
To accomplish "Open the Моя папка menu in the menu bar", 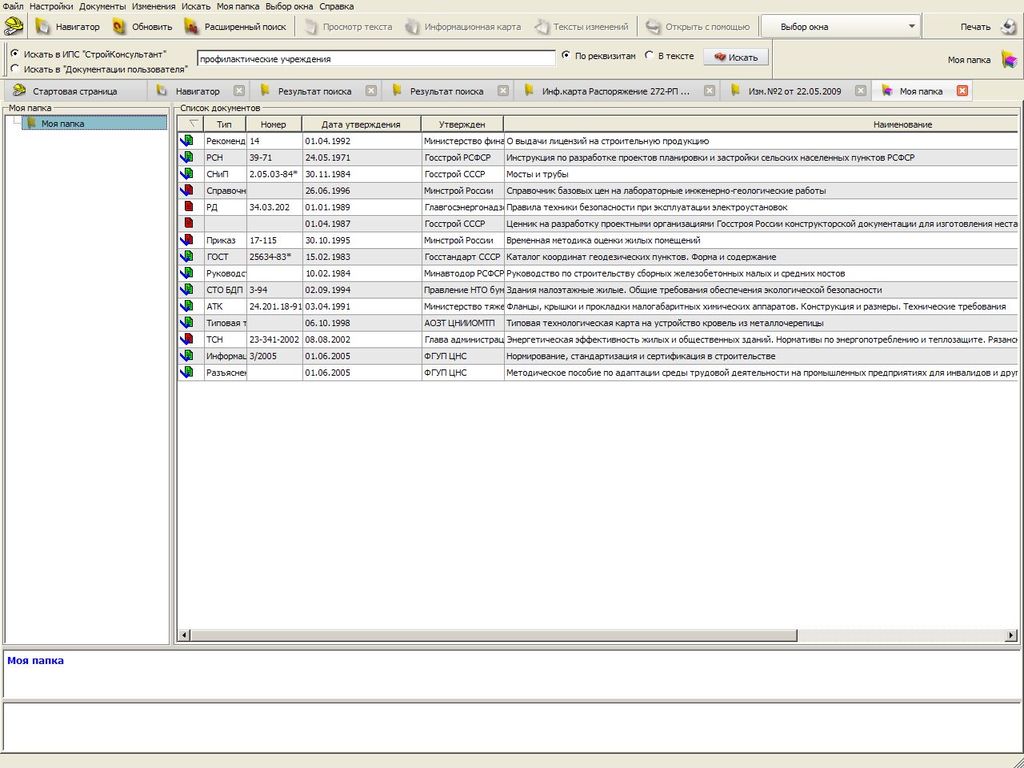I will [x=238, y=7].
